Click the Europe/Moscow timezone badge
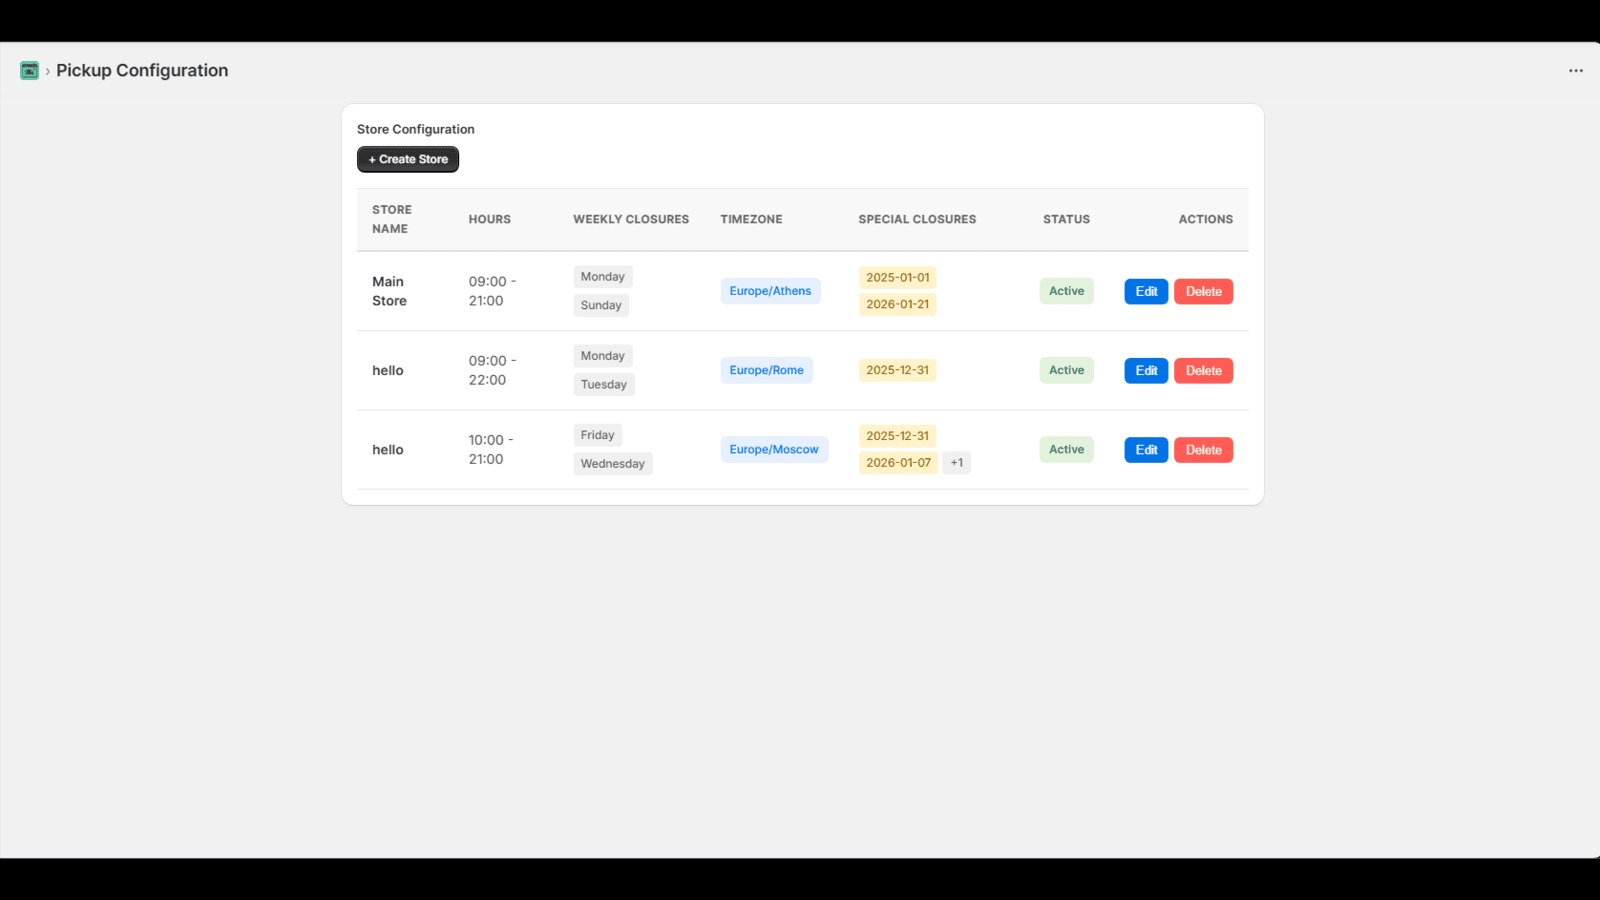This screenshot has height=900, width=1600. (x=774, y=449)
